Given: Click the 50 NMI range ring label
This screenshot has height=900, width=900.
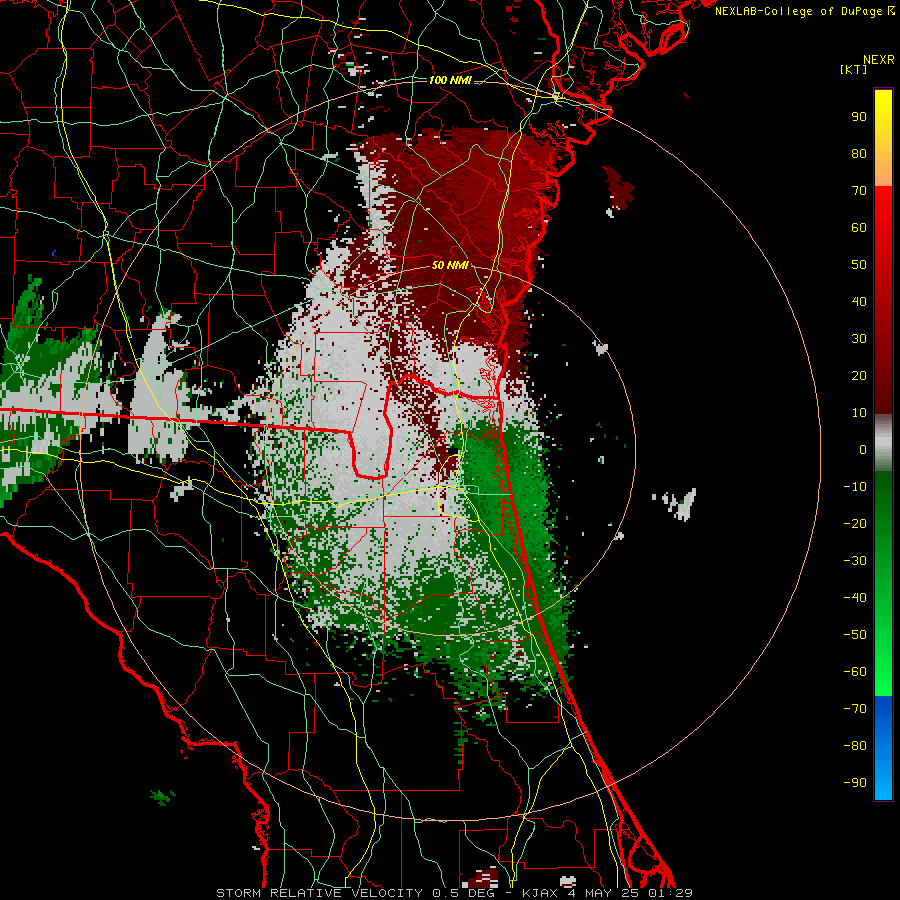Looking at the screenshot, I should [450, 265].
